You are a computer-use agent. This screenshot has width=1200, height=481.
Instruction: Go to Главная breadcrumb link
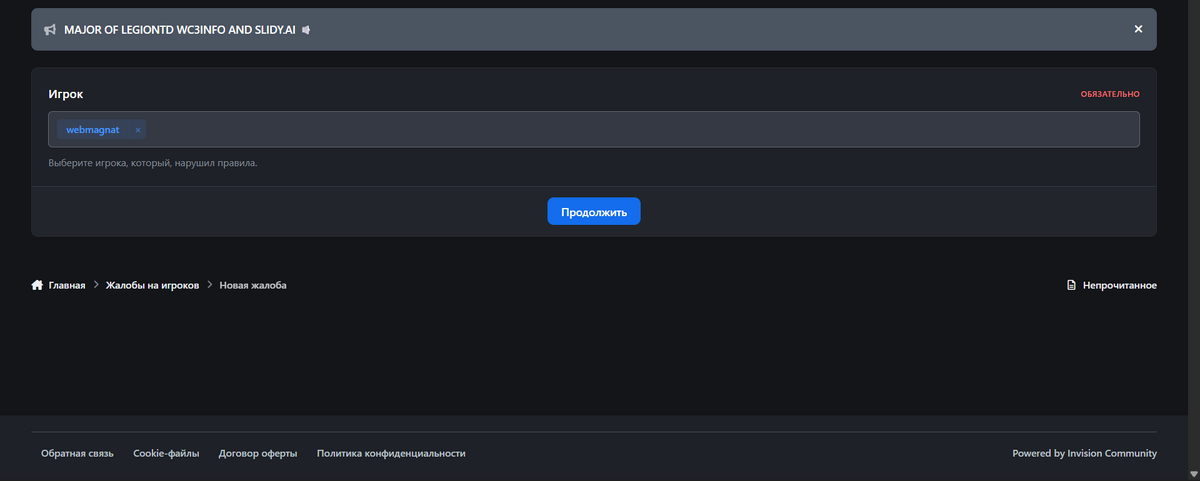pyautogui.click(x=66, y=285)
